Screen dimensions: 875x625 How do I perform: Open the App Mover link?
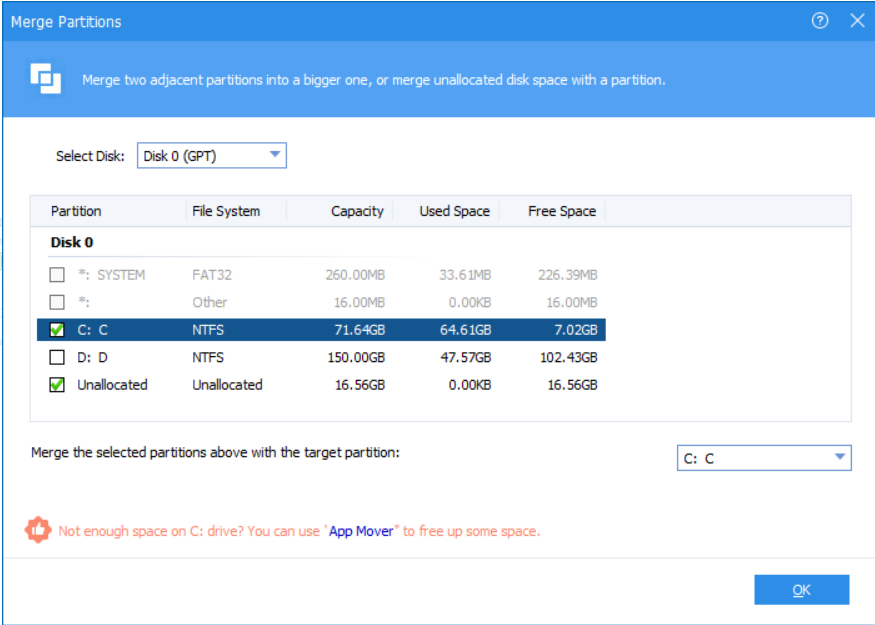coord(361,531)
